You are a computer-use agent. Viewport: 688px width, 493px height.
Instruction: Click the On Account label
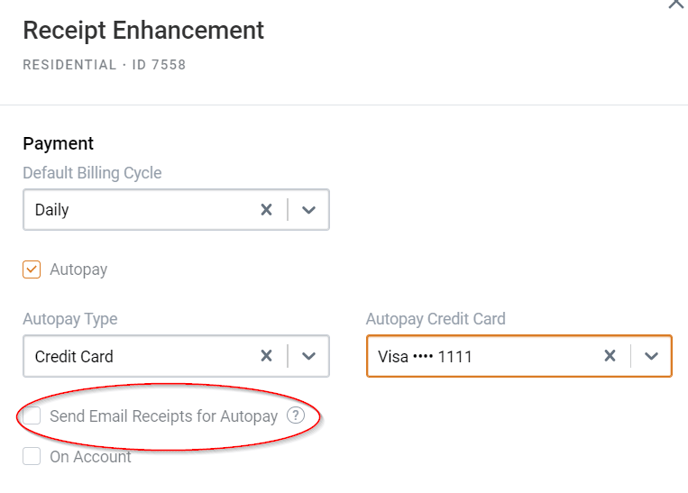click(90, 457)
